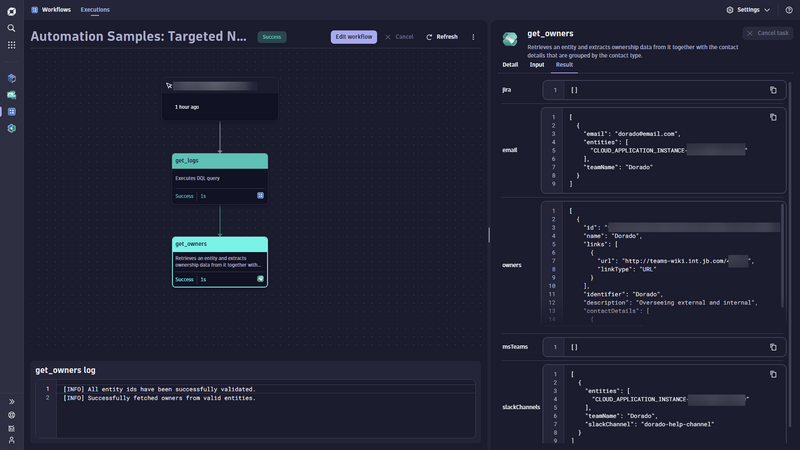800x450 pixels.
Task: Open the apps grid launcher
Action: click(11, 45)
